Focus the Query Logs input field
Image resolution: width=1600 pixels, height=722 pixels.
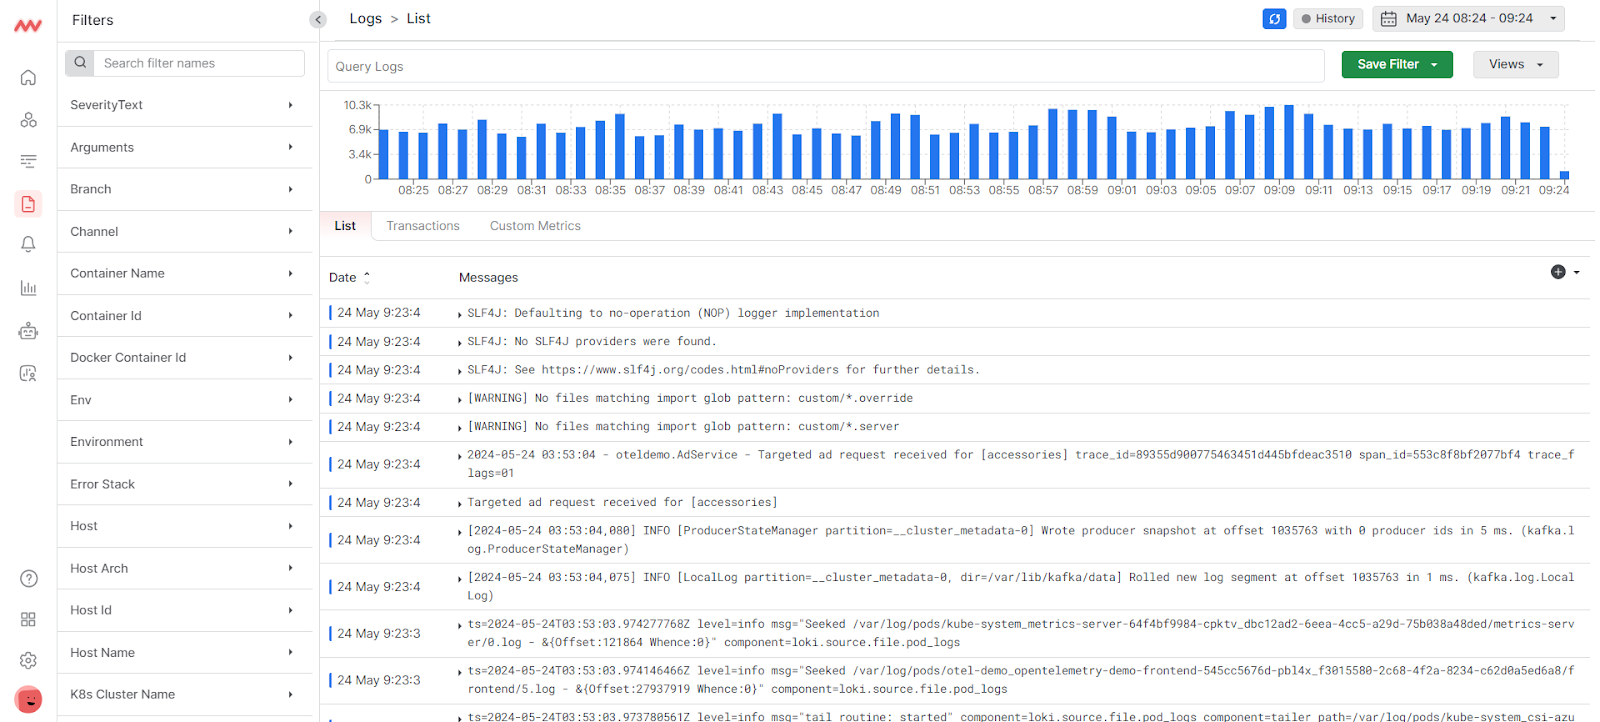point(826,66)
